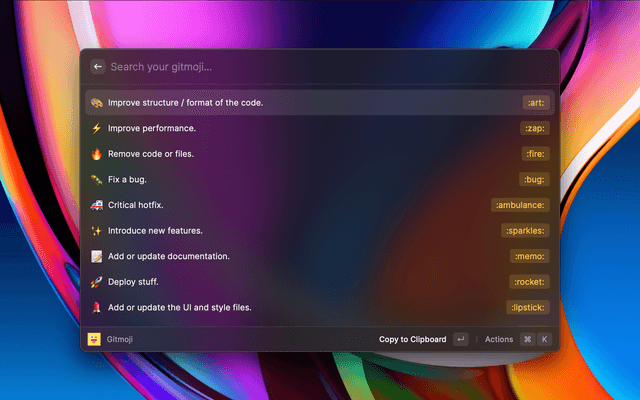Click the Gitmoji extension icon in footer
640x400 pixels.
94,339
